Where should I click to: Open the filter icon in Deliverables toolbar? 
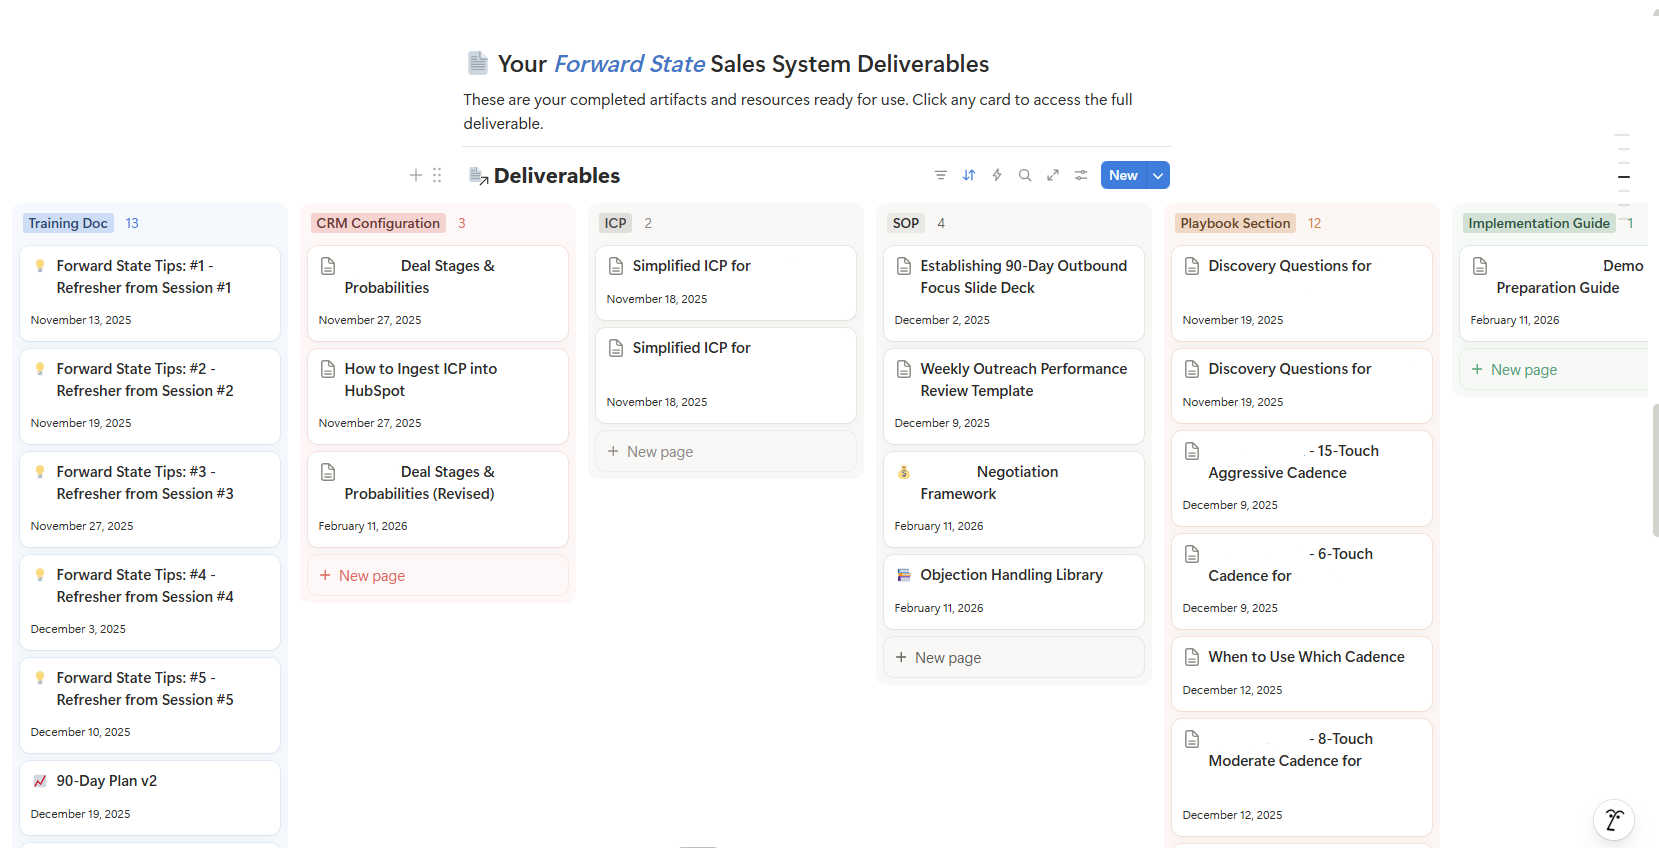940,175
